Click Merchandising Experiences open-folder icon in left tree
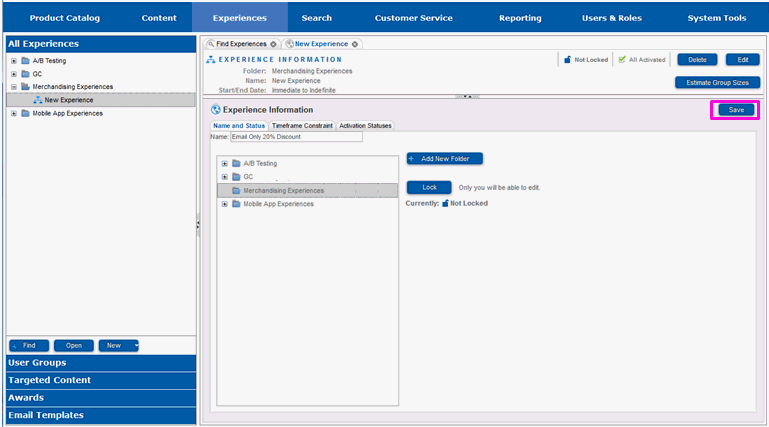This screenshot has width=769, height=427. pyautogui.click(x=26, y=87)
